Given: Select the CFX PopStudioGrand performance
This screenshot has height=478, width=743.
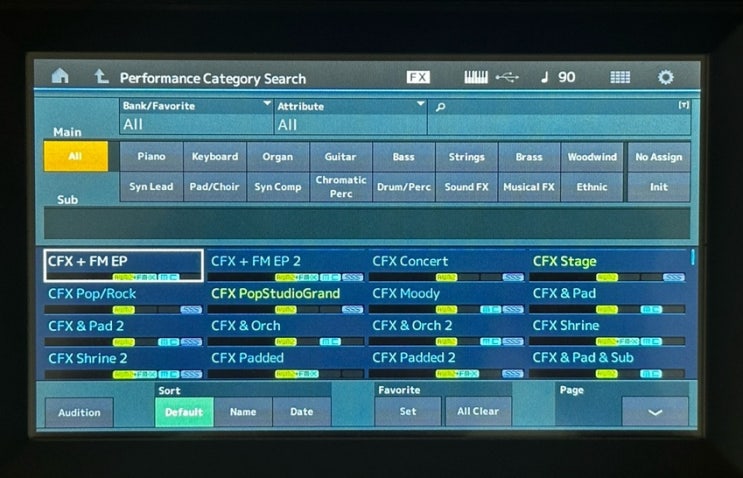Looking at the screenshot, I should click(286, 298).
